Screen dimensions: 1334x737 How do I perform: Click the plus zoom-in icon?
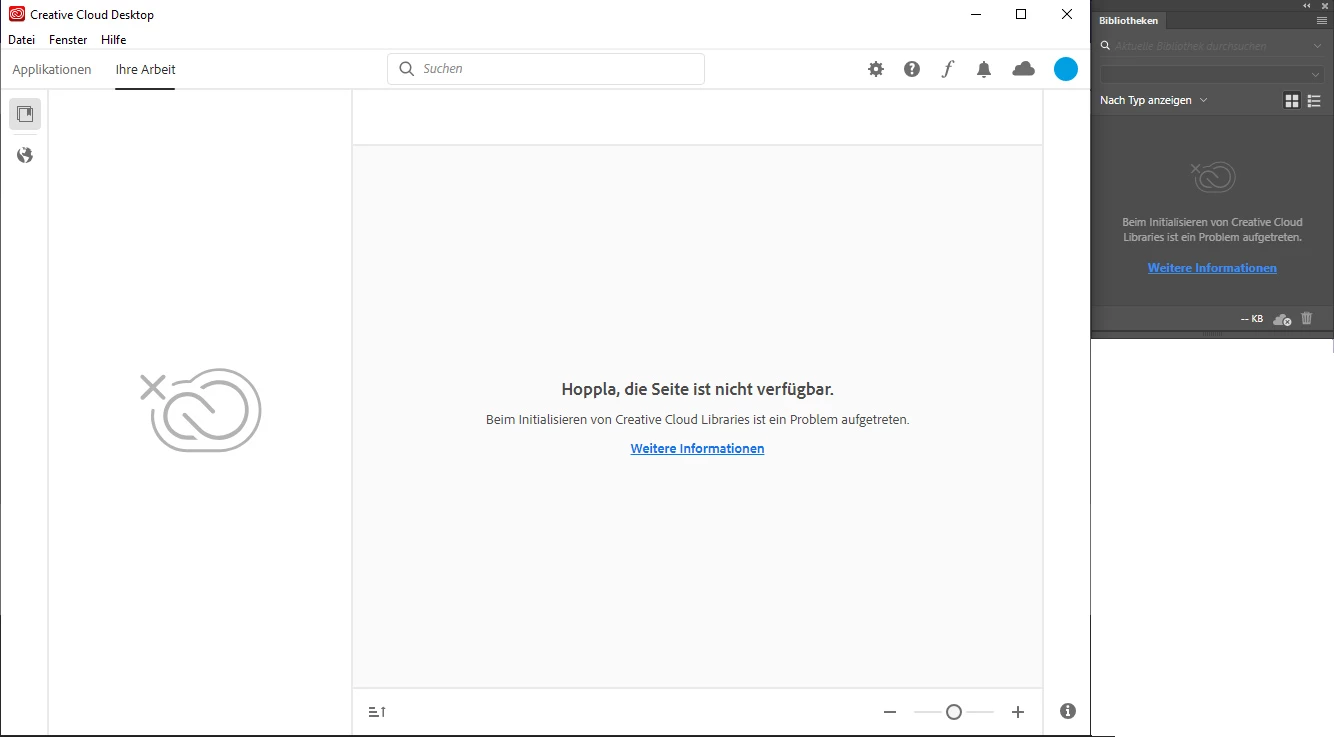[1018, 712]
